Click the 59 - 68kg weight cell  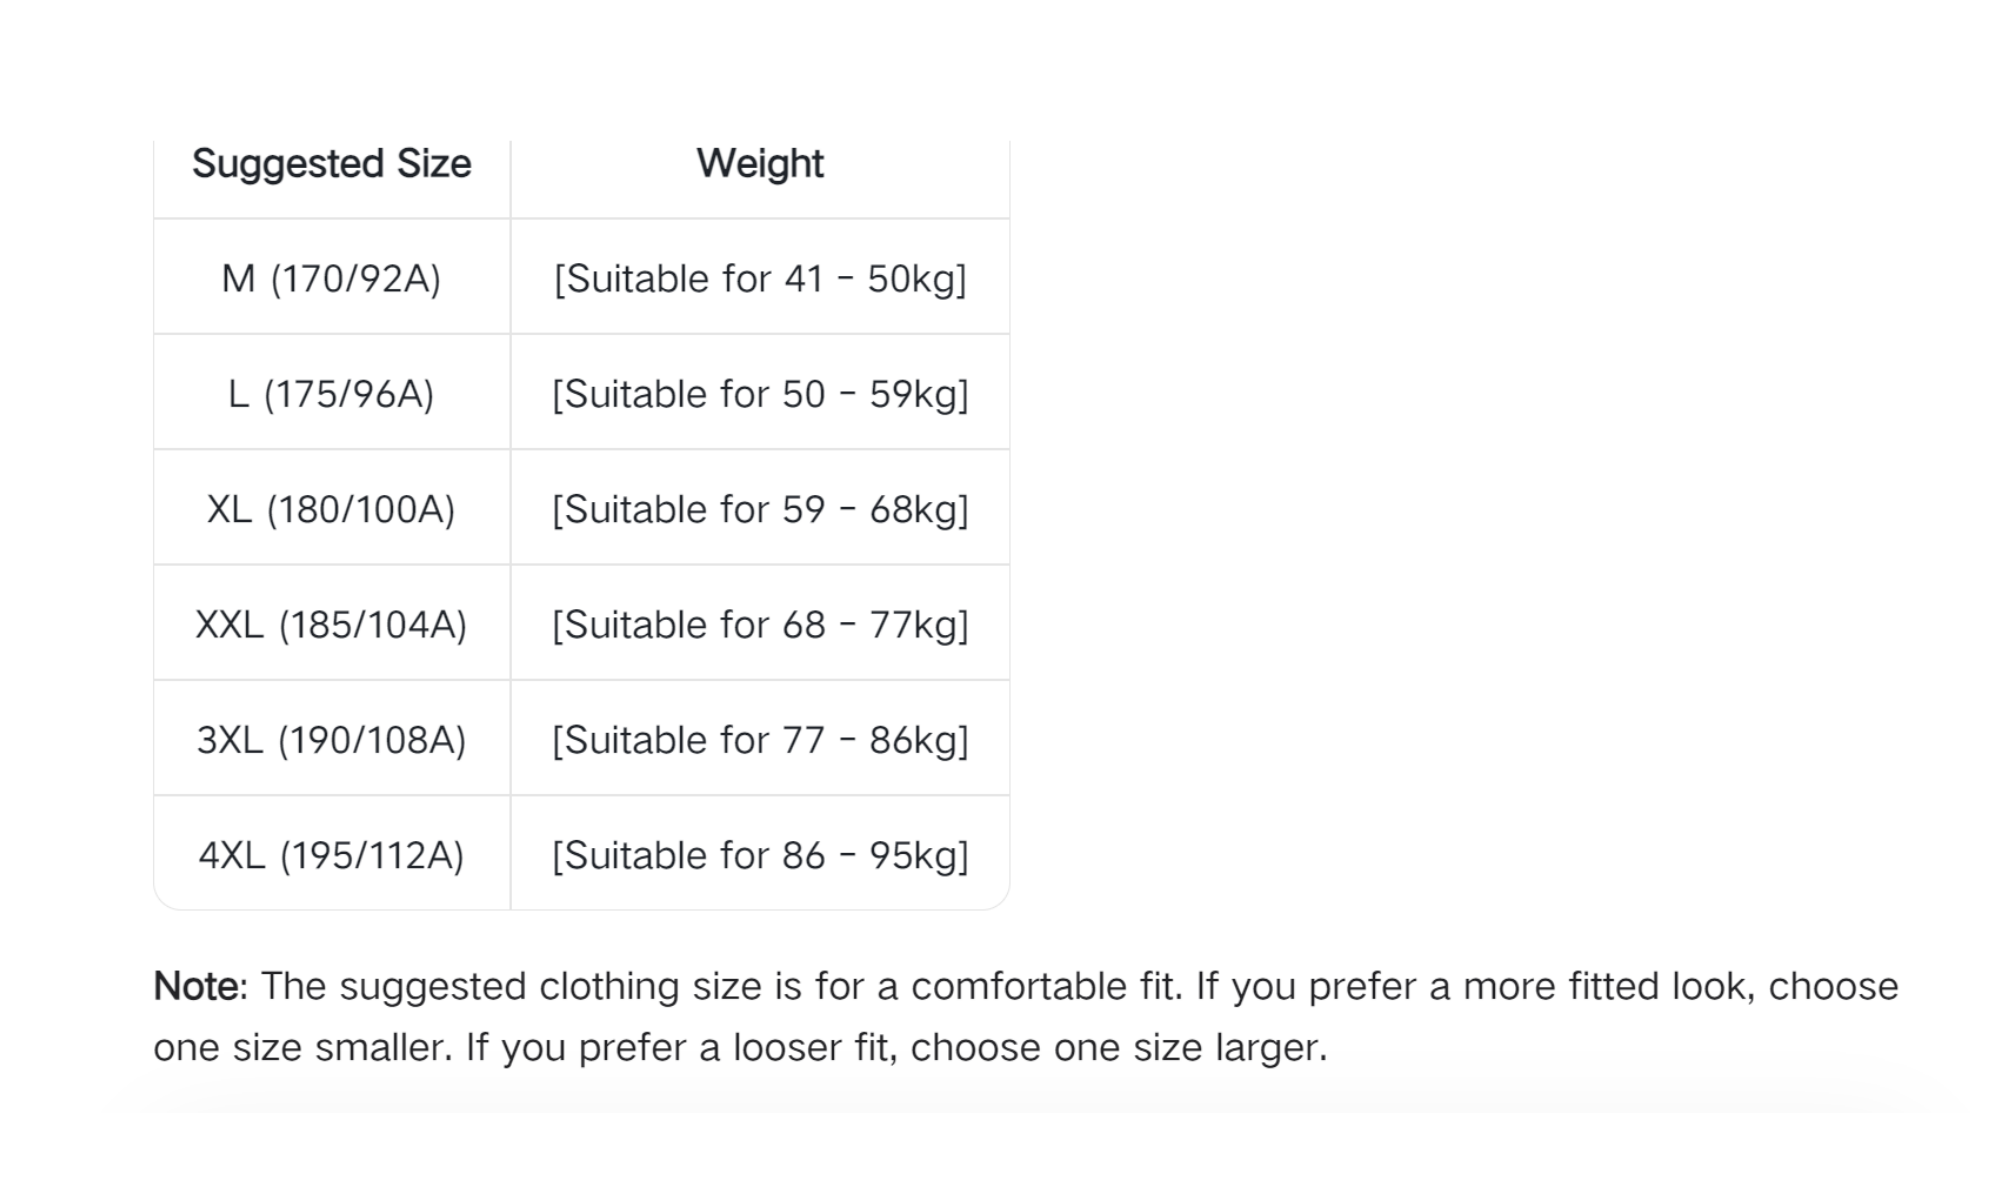[x=760, y=509]
